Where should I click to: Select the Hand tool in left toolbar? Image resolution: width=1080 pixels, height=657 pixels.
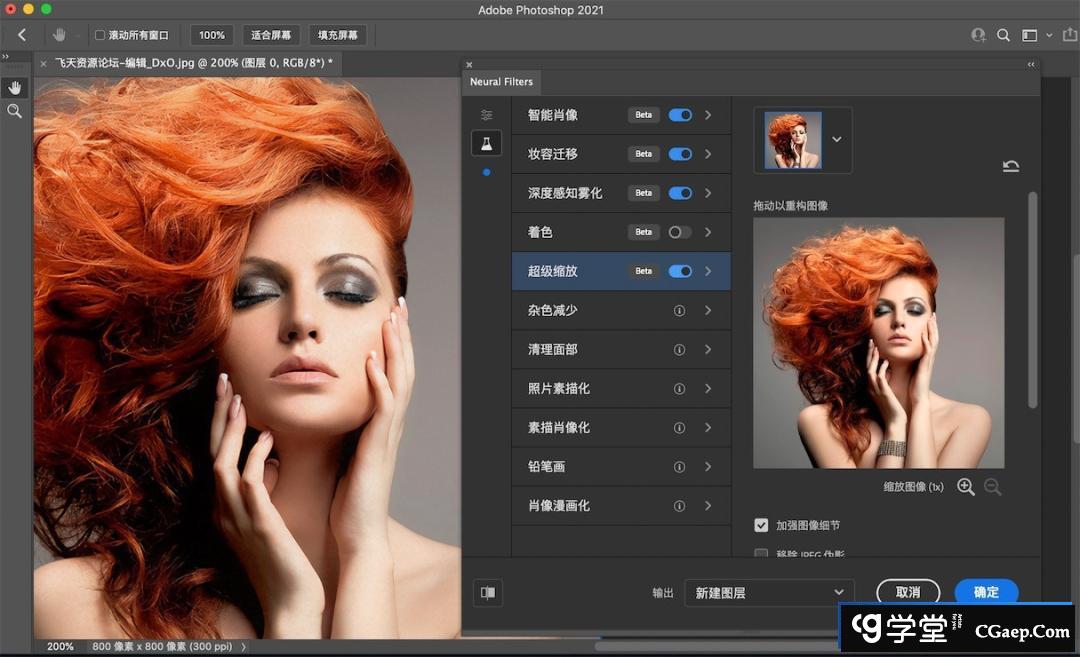point(15,88)
